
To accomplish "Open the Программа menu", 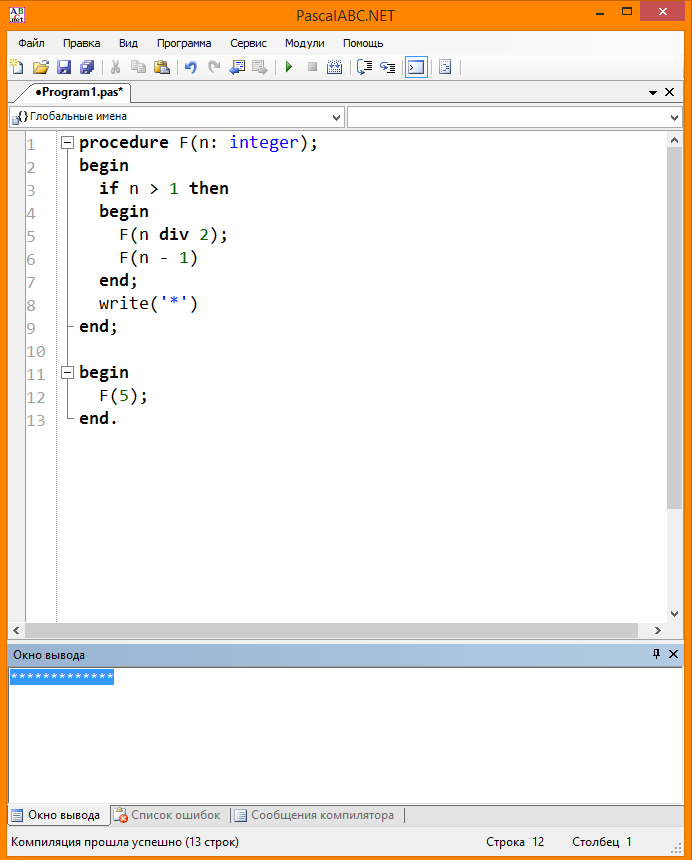I will pyautogui.click(x=184, y=43).
